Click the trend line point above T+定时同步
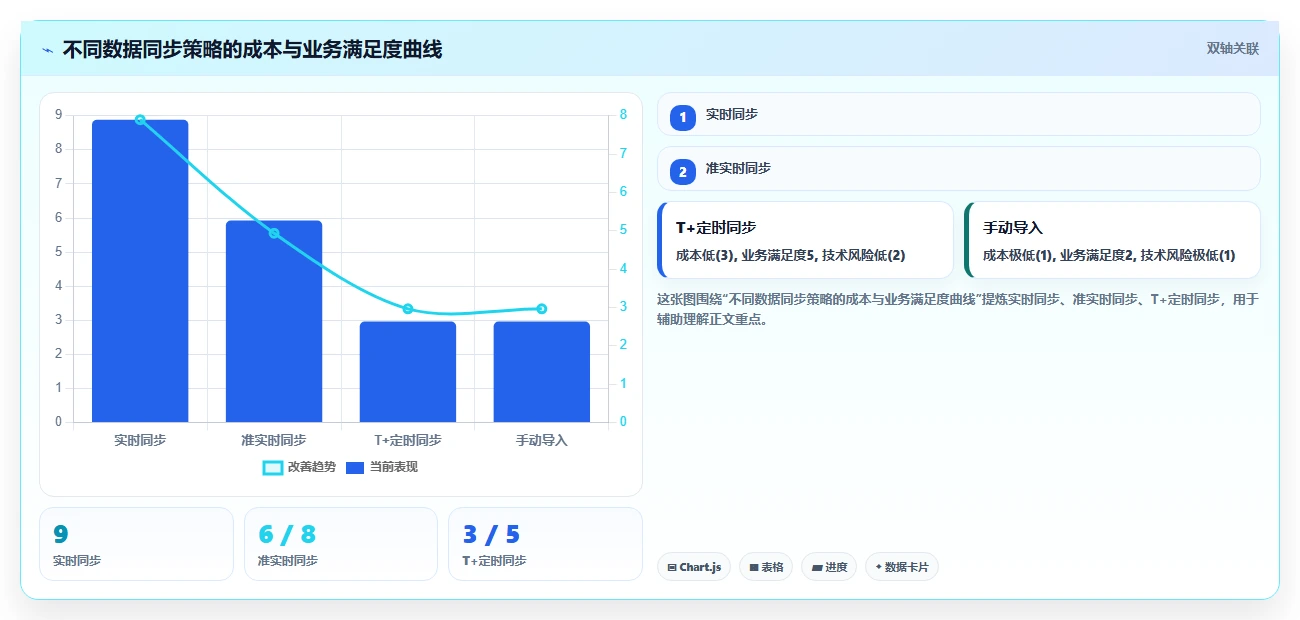This screenshot has width=1300, height=620. click(408, 309)
